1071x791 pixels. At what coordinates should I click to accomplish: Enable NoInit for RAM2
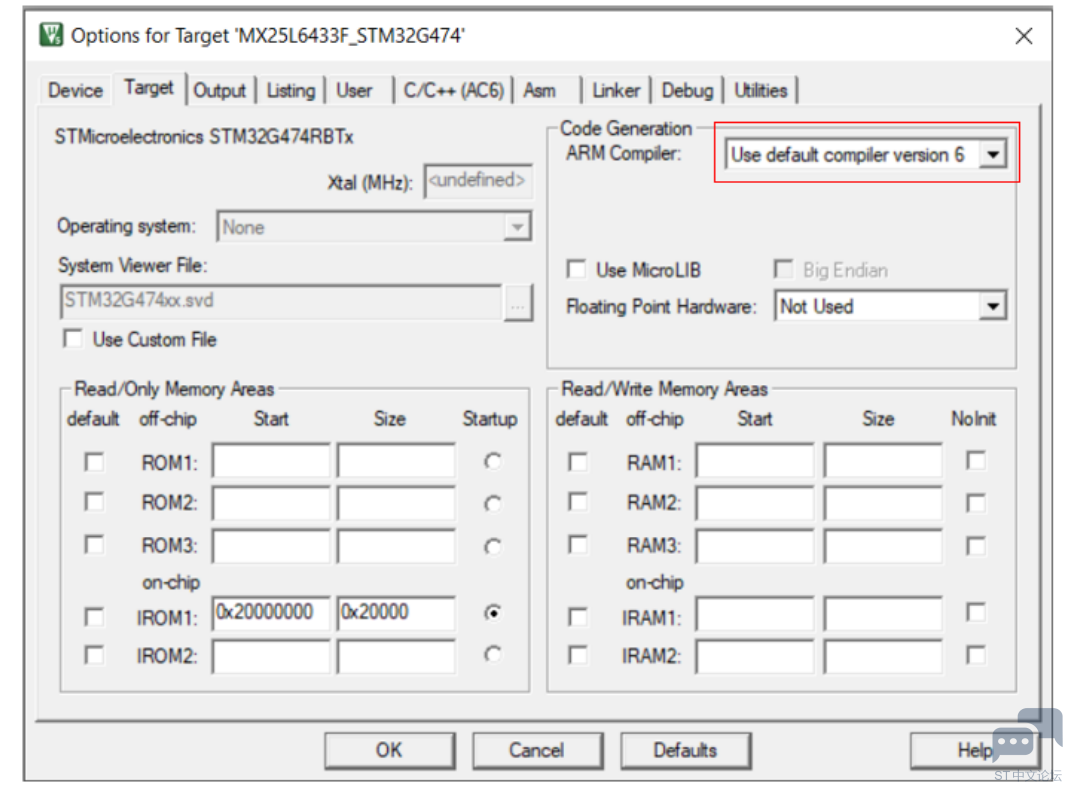coord(976,503)
